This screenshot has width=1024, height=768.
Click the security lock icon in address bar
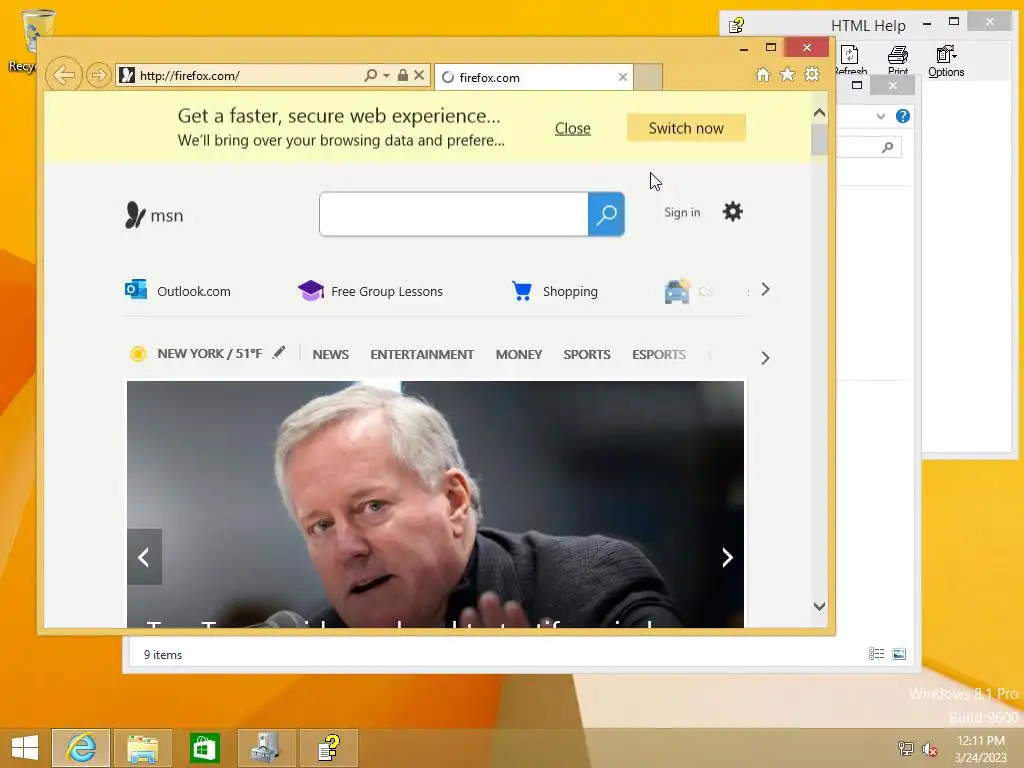pyautogui.click(x=402, y=75)
